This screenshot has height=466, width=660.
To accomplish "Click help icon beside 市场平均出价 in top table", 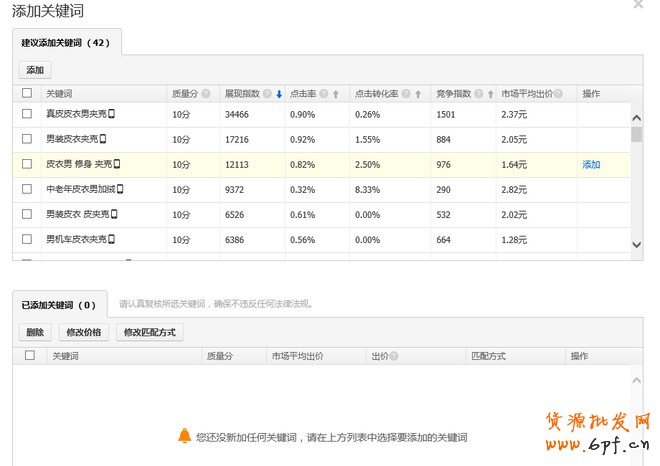I will (557, 94).
